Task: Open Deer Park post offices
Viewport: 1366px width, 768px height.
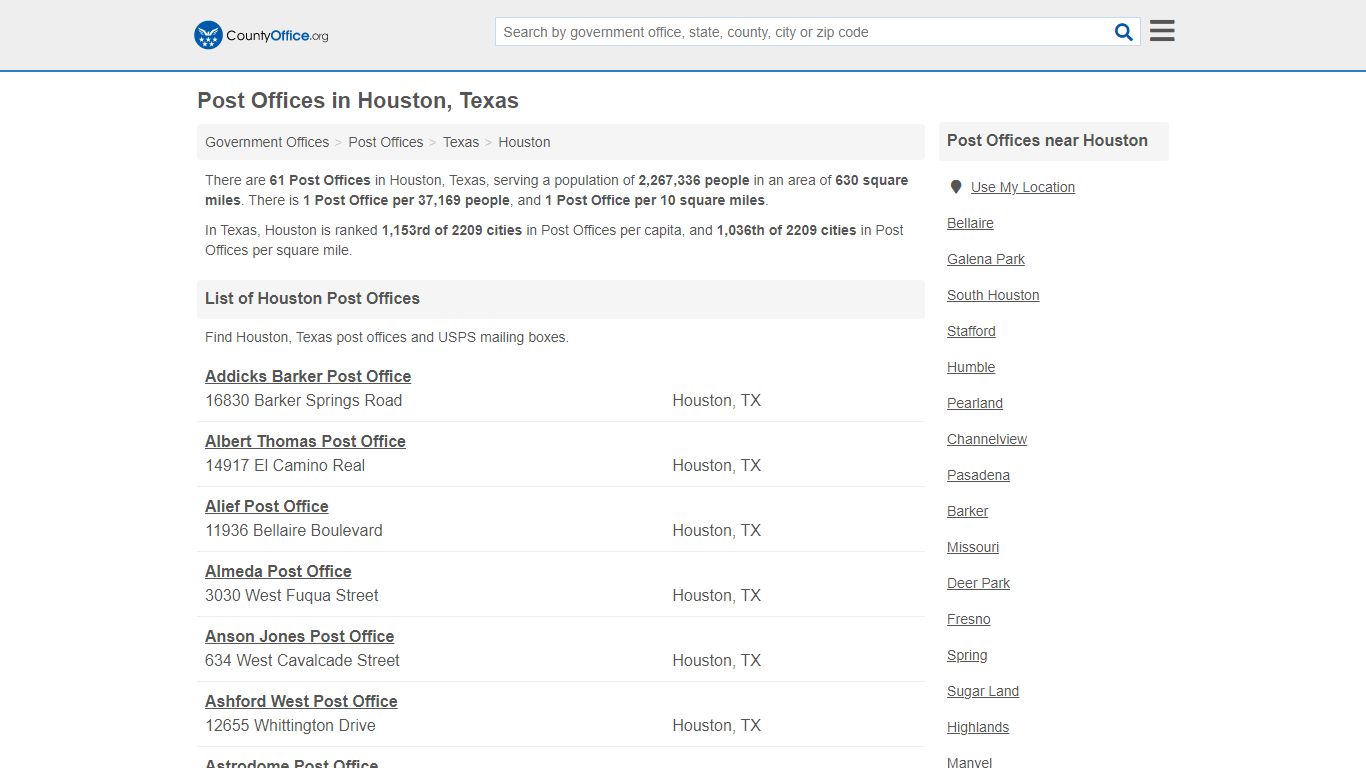Action: 978,583
